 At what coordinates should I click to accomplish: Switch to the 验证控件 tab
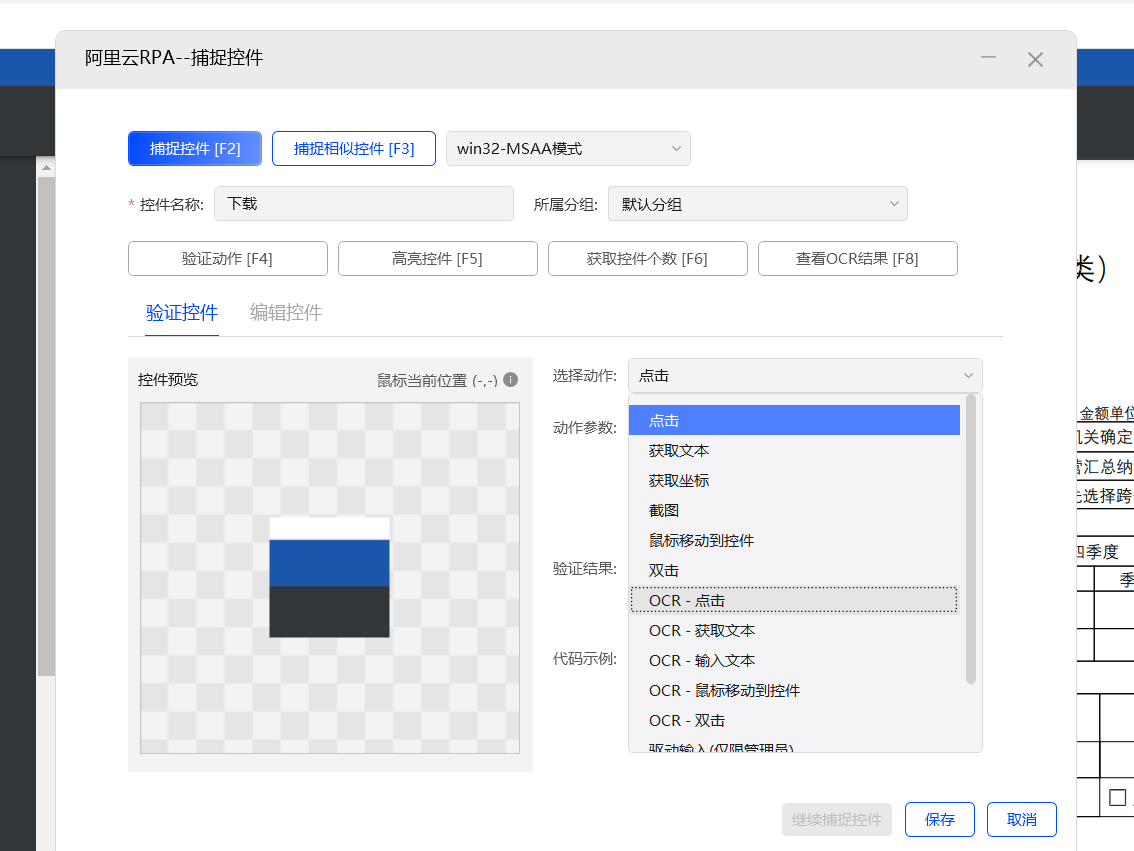pos(182,312)
